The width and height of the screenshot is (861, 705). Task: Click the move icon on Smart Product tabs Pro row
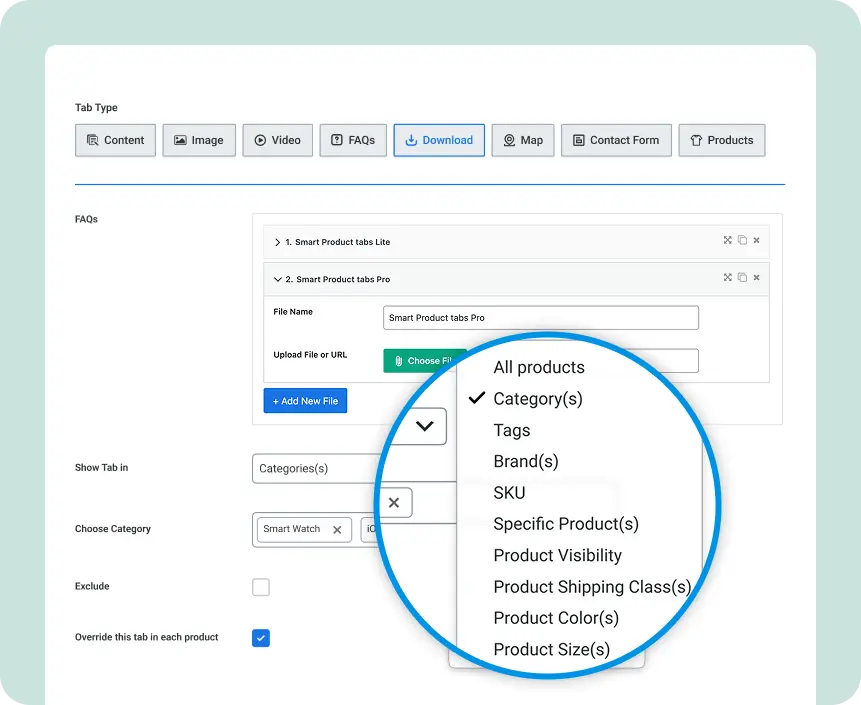[x=728, y=278]
